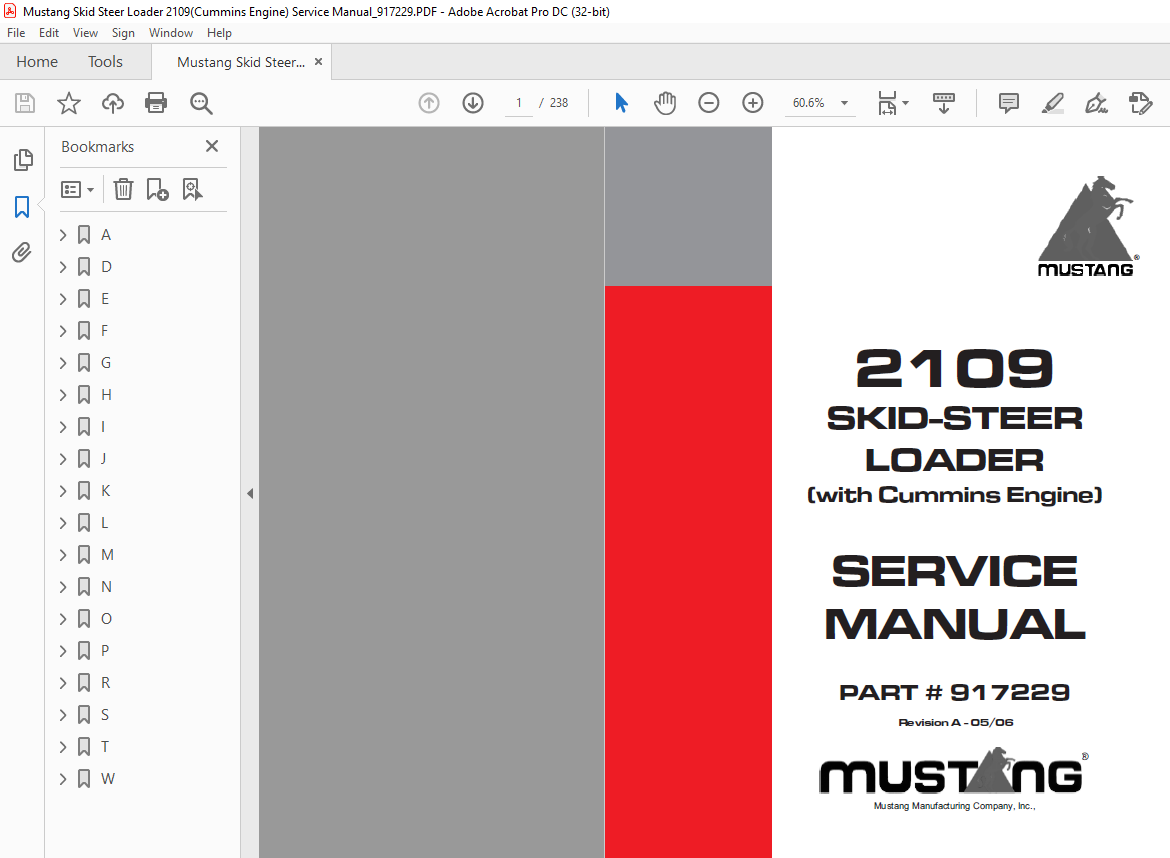
Task: Select bookmark I
Action: click(x=103, y=427)
